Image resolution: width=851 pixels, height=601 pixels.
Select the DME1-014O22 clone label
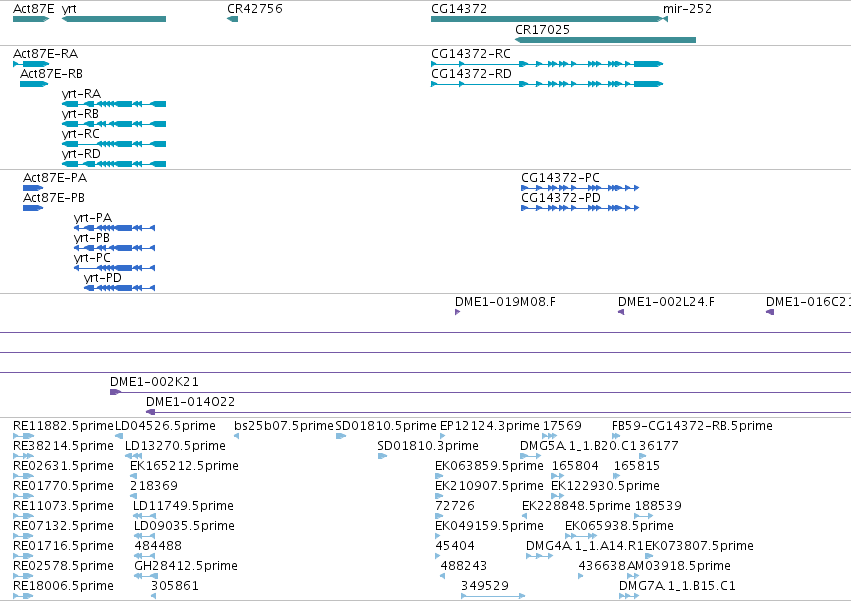click(190, 402)
